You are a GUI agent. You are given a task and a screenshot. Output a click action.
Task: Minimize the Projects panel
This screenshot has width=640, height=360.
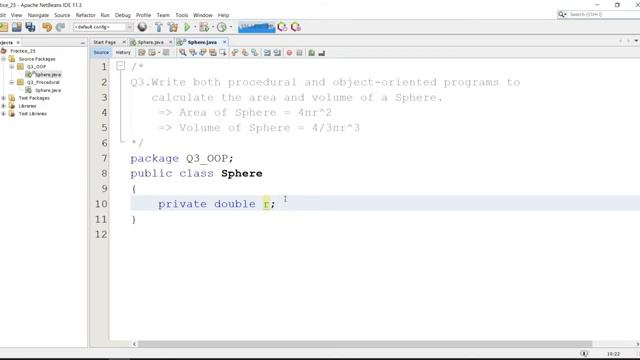click(82, 42)
